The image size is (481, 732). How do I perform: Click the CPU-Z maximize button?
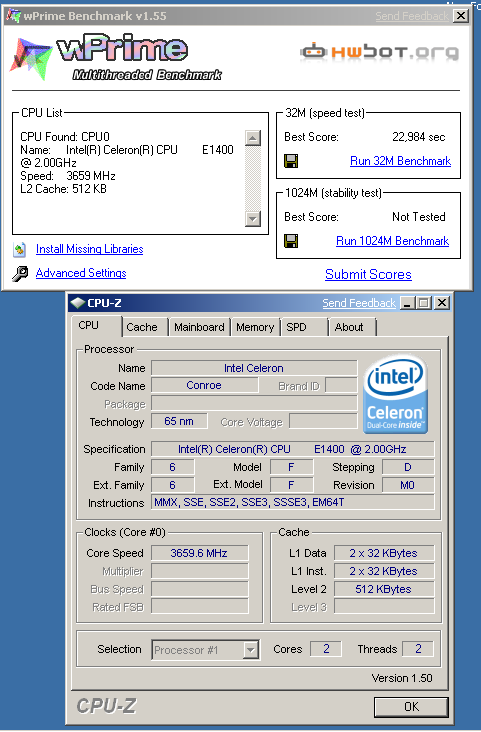click(x=424, y=303)
